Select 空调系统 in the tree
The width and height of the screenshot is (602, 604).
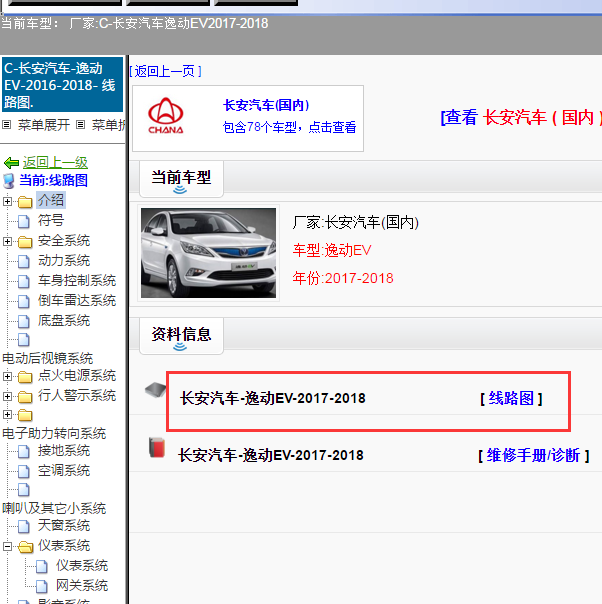(x=64, y=471)
